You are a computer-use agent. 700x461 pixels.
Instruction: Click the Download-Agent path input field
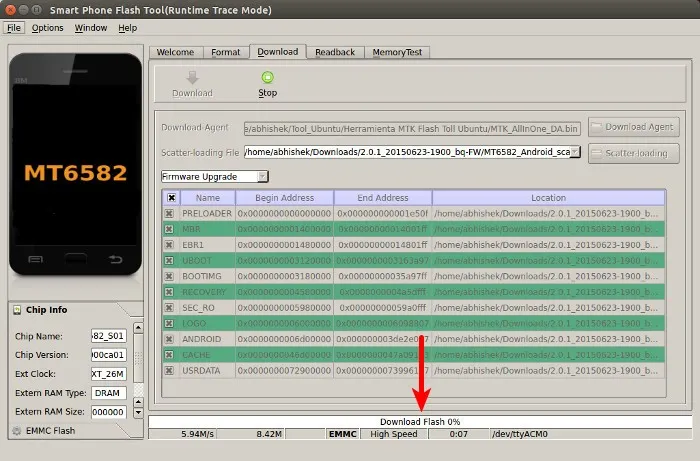411,128
